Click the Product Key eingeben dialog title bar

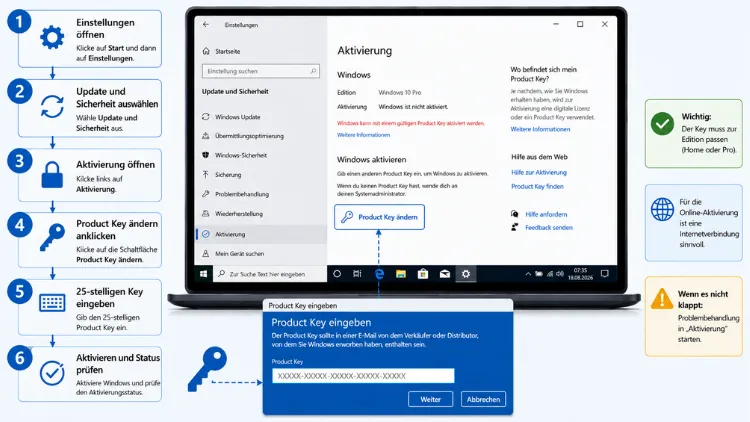(388, 305)
